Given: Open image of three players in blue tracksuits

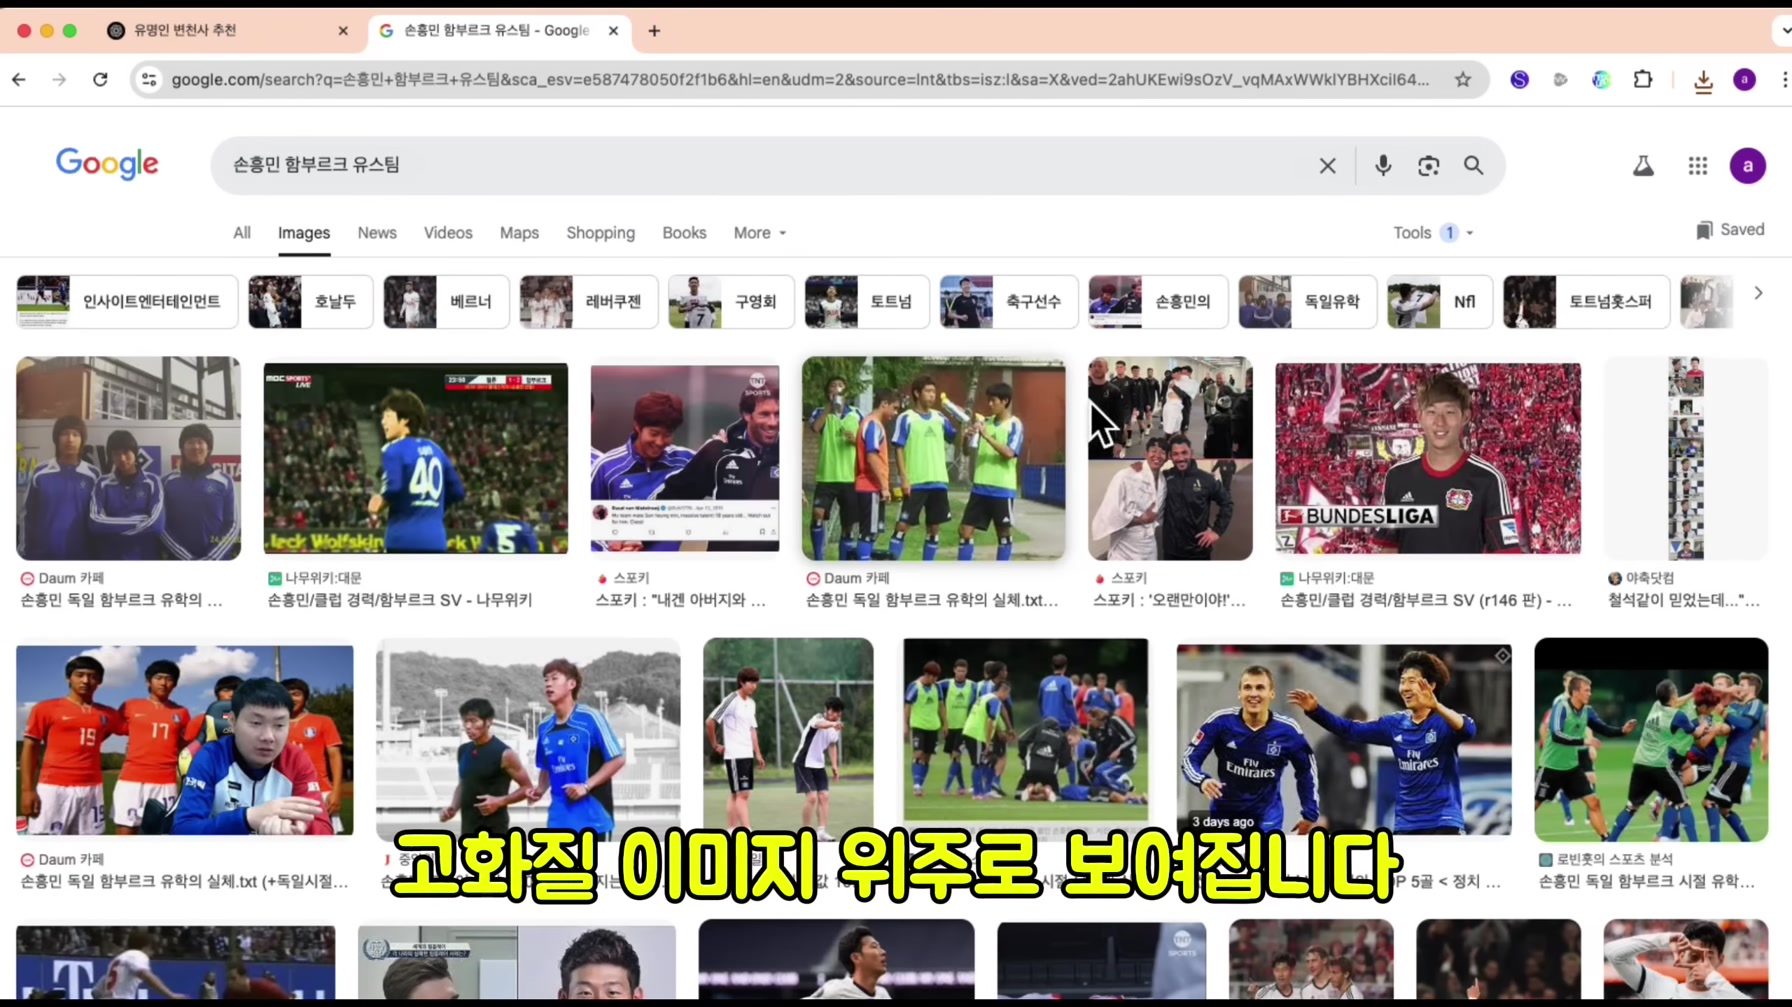Looking at the screenshot, I should coord(128,458).
